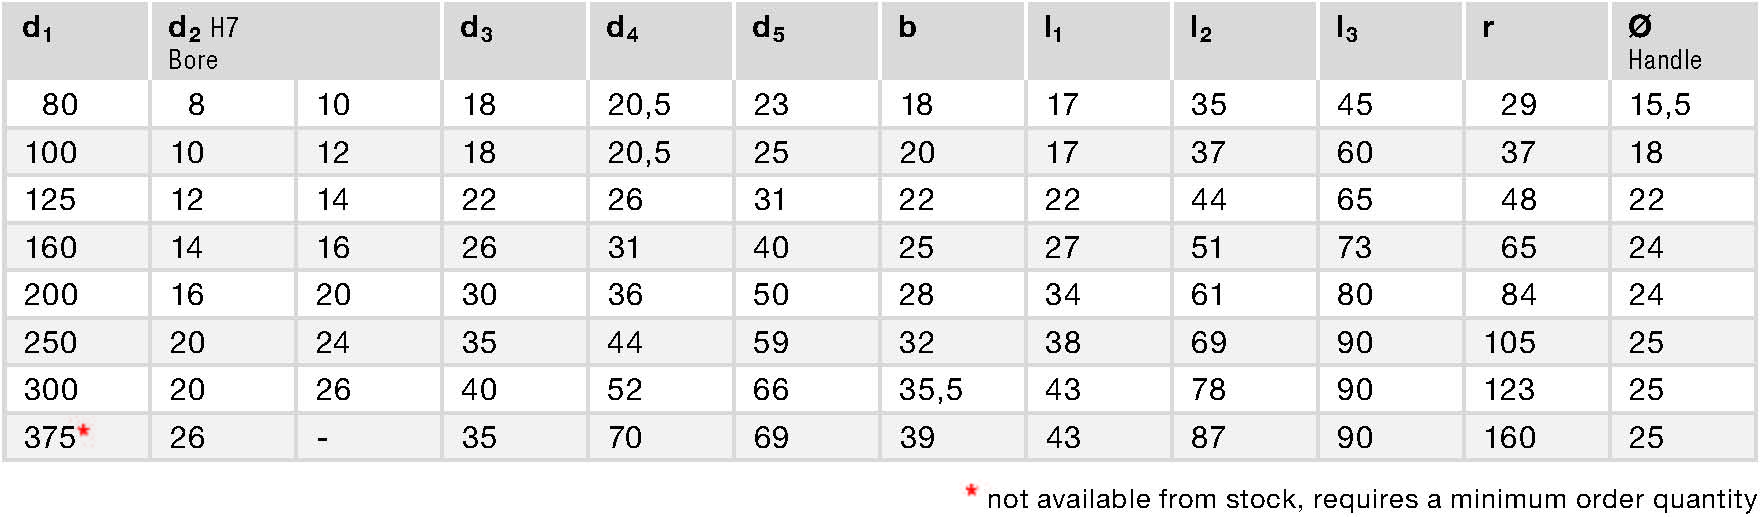The width and height of the screenshot is (1763, 517).
Task: Select the 80 cell in d1 column
Action: pos(60,105)
